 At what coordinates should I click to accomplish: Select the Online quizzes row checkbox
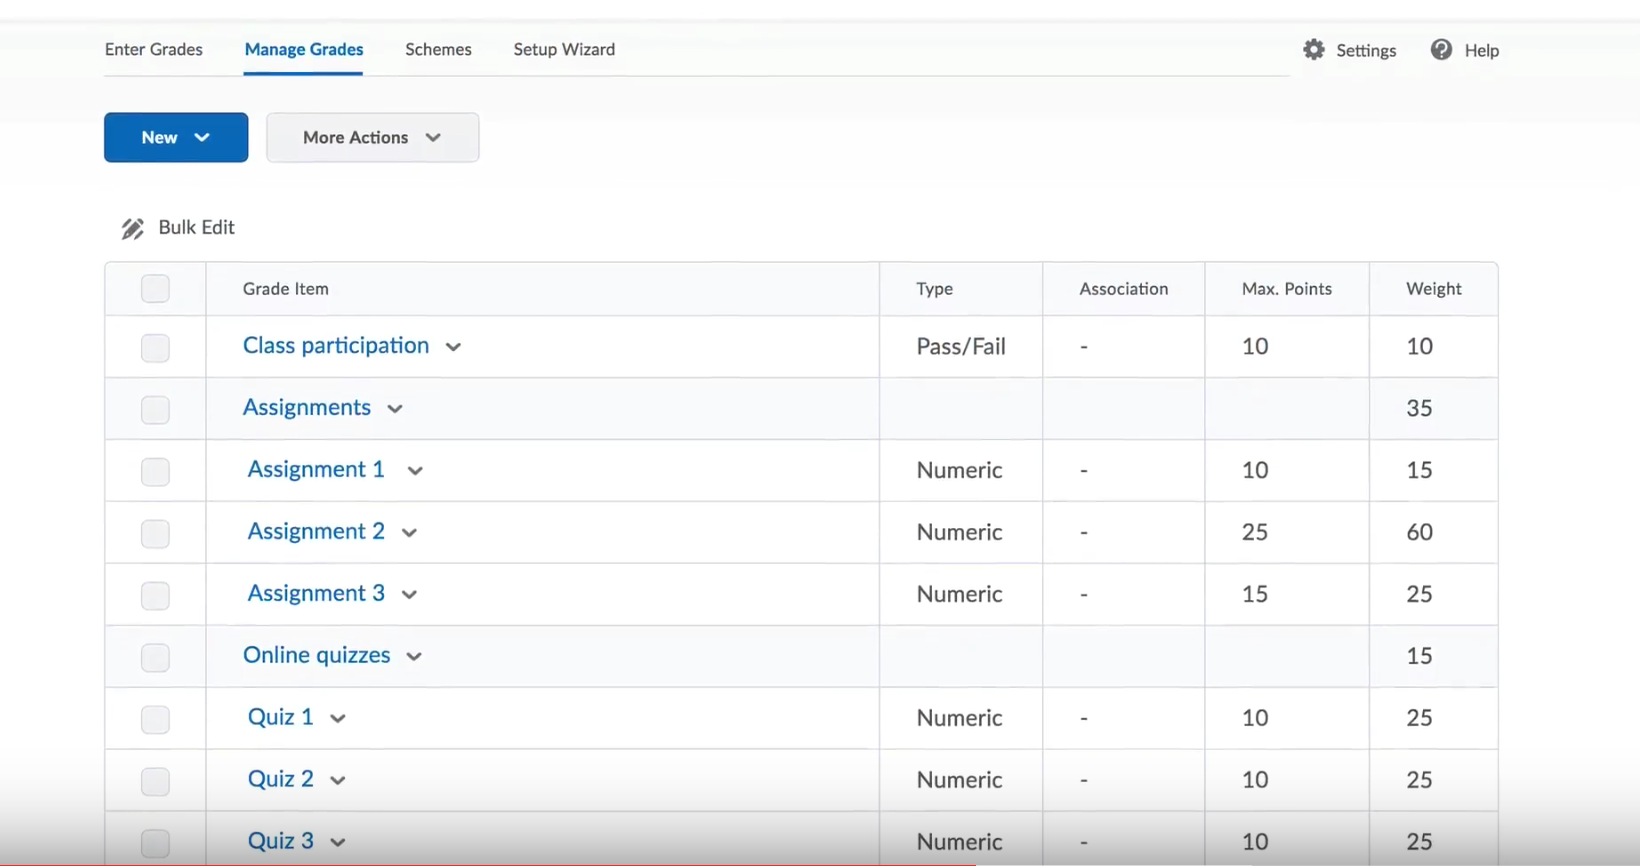point(155,657)
